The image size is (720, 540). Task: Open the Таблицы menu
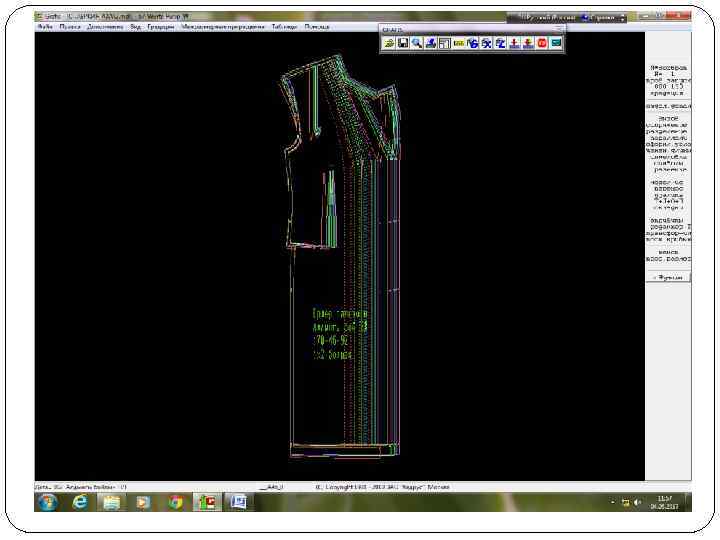[284, 27]
